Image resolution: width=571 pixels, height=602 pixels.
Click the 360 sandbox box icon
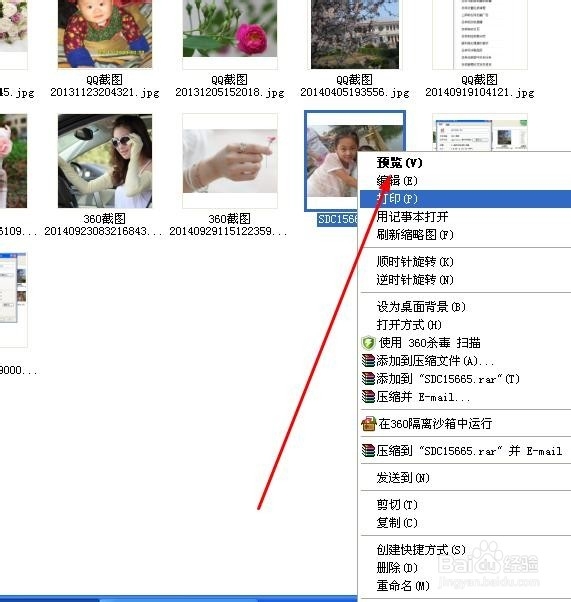pyautogui.click(x=369, y=423)
